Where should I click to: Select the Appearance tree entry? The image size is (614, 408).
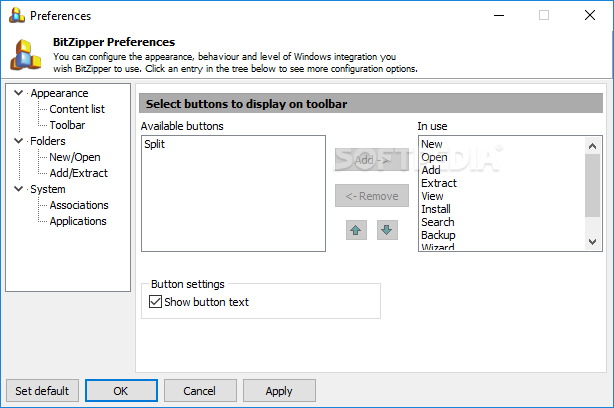coord(59,93)
